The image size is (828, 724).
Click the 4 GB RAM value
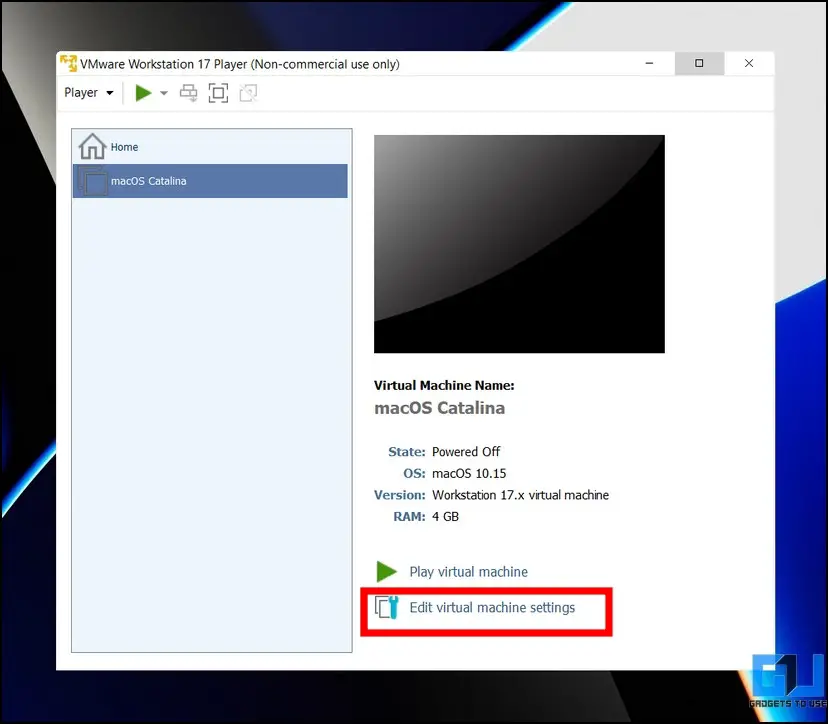click(x=445, y=517)
